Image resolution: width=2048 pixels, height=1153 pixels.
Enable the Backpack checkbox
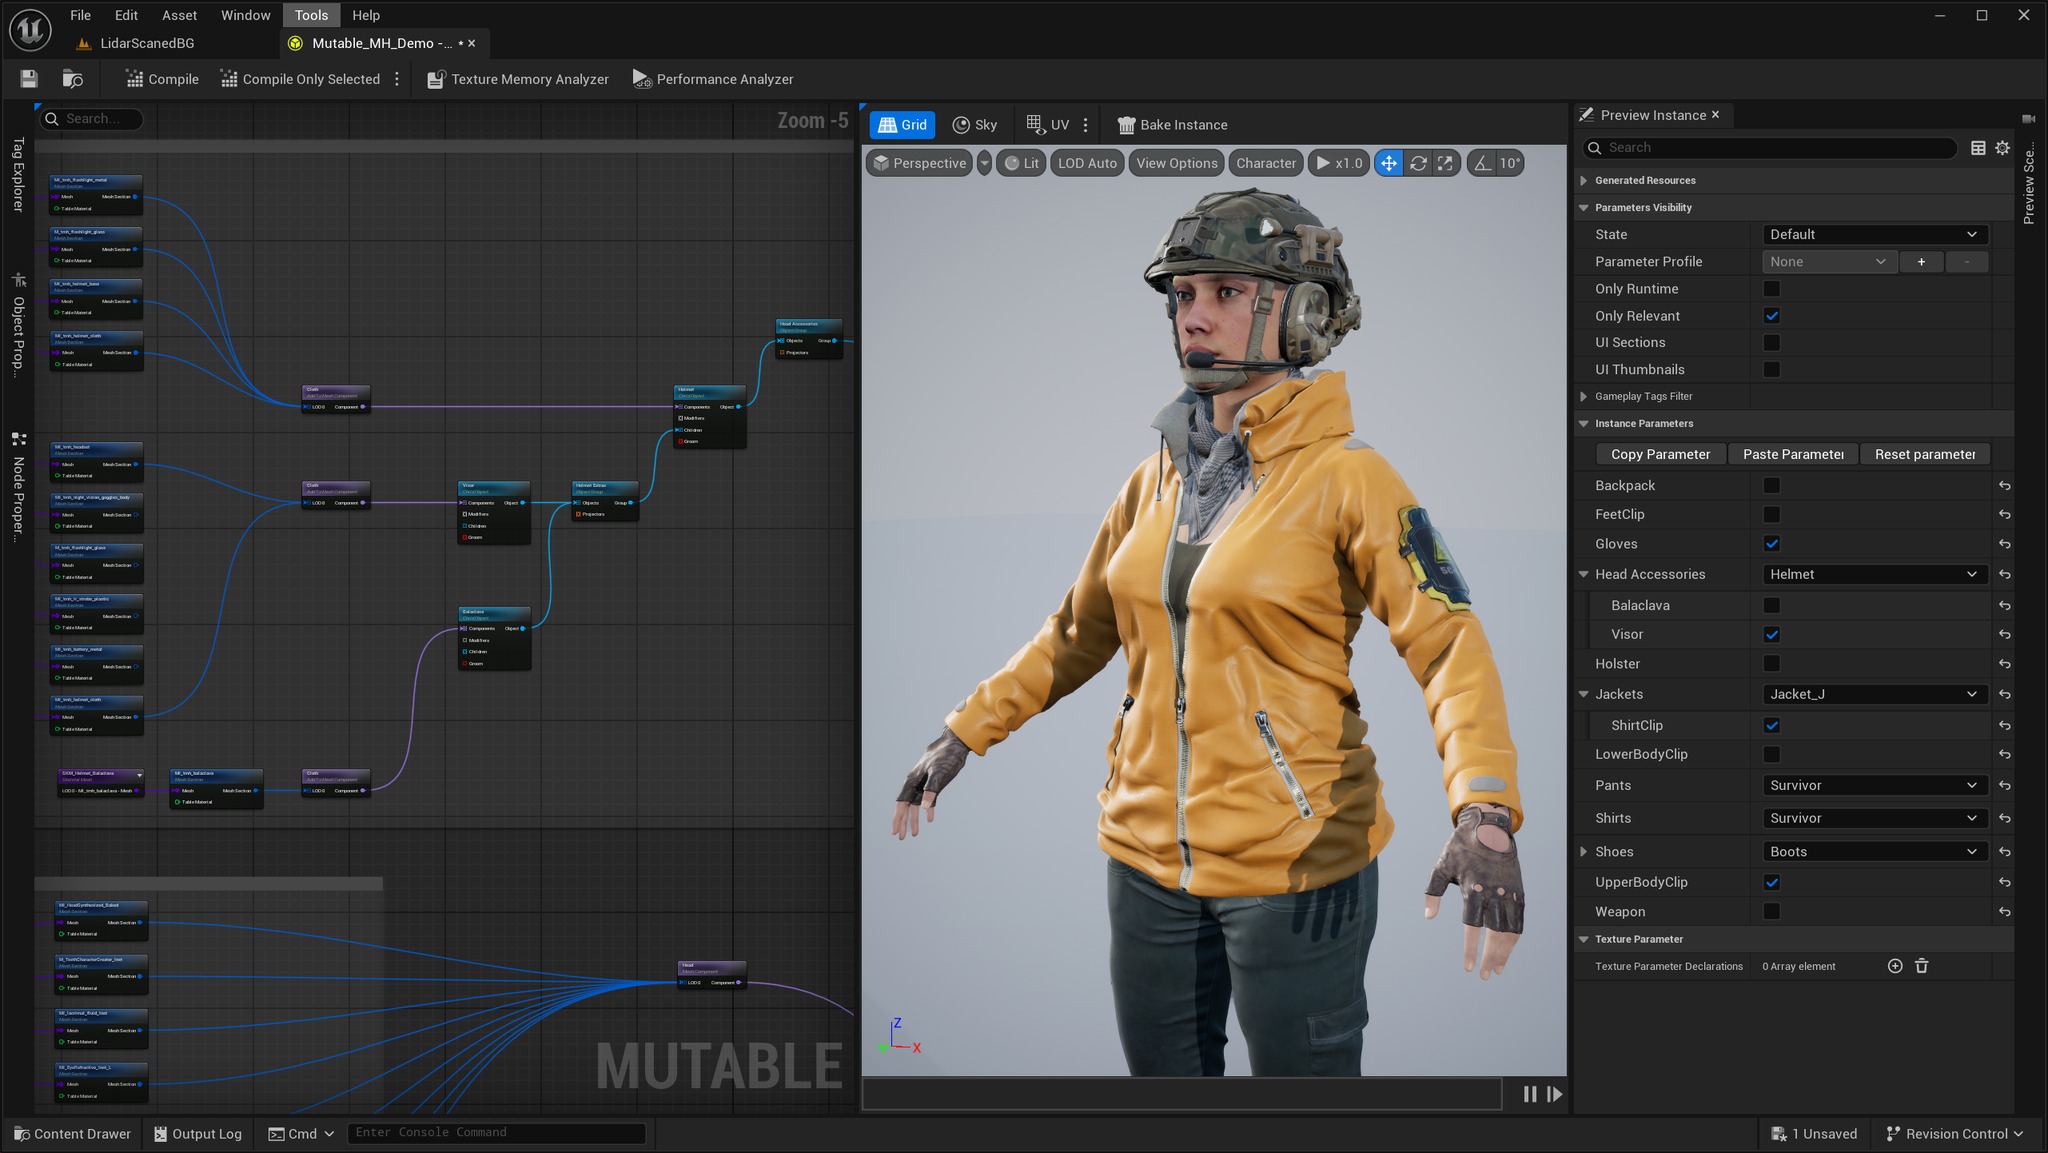1771,485
